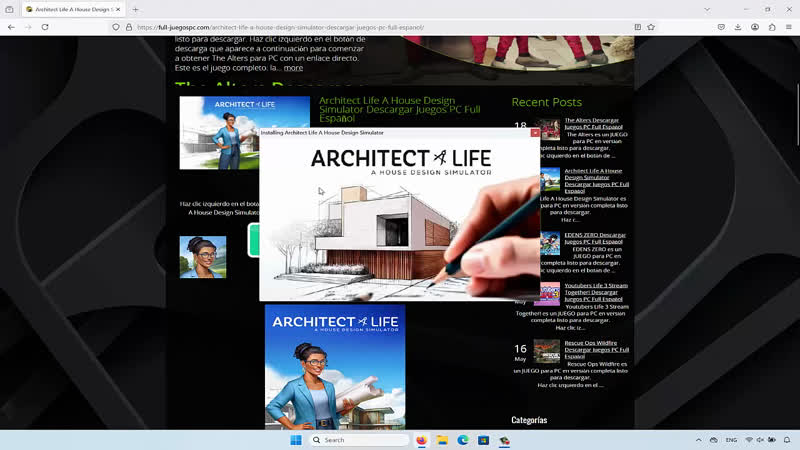
Task: Open the Firefox downloads panel
Action: click(x=738, y=27)
